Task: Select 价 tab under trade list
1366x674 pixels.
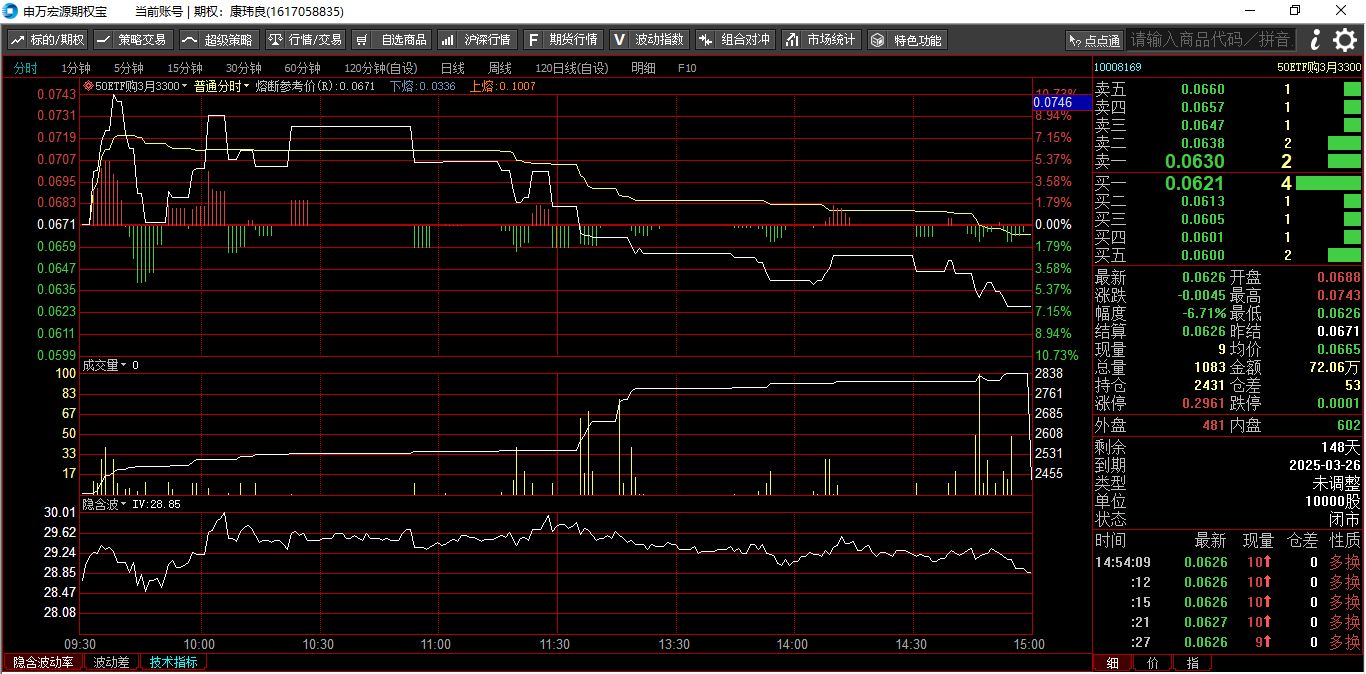Action: click(x=1152, y=662)
